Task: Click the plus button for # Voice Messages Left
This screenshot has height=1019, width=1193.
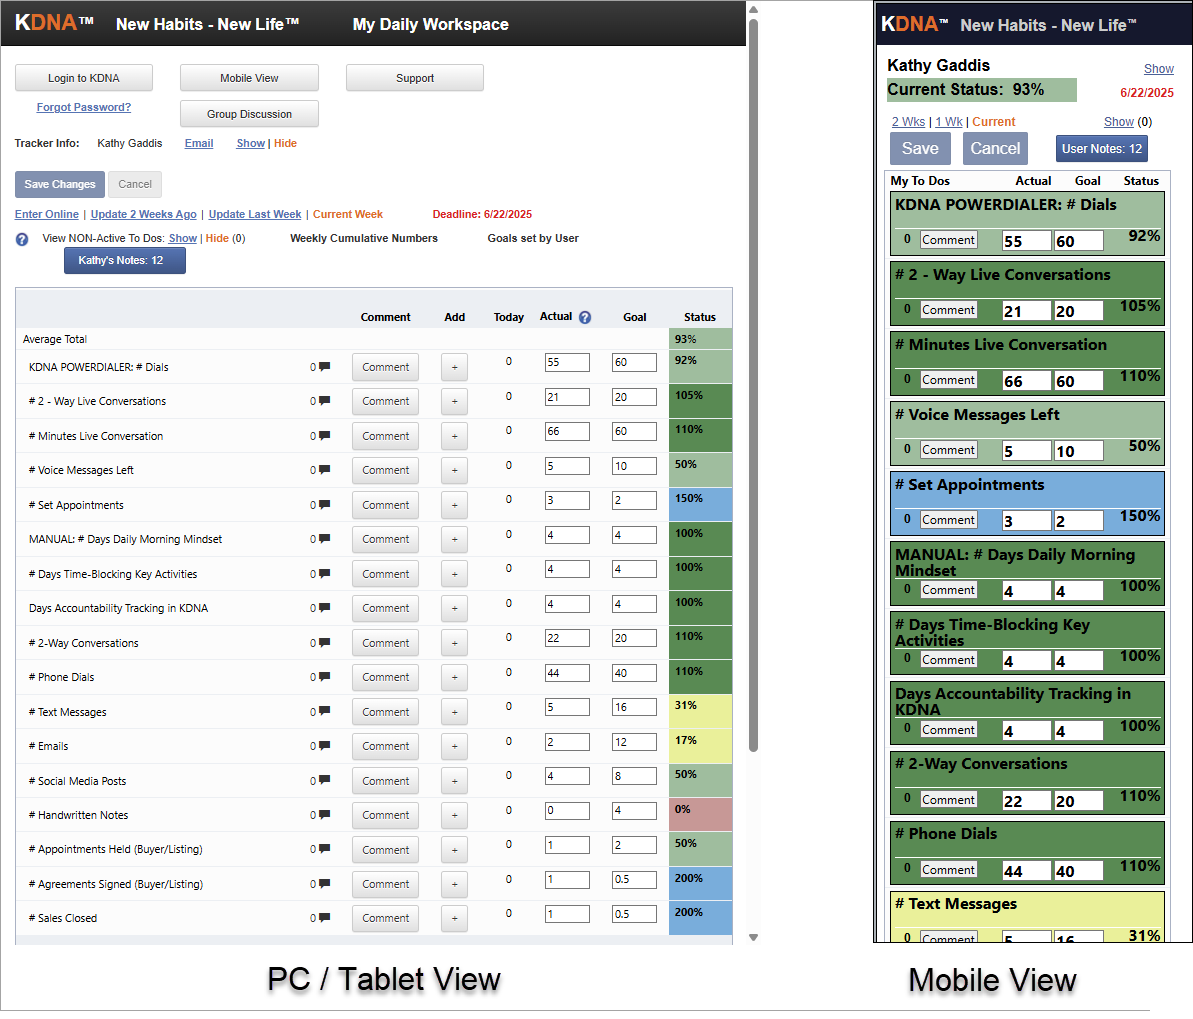Action: [454, 470]
